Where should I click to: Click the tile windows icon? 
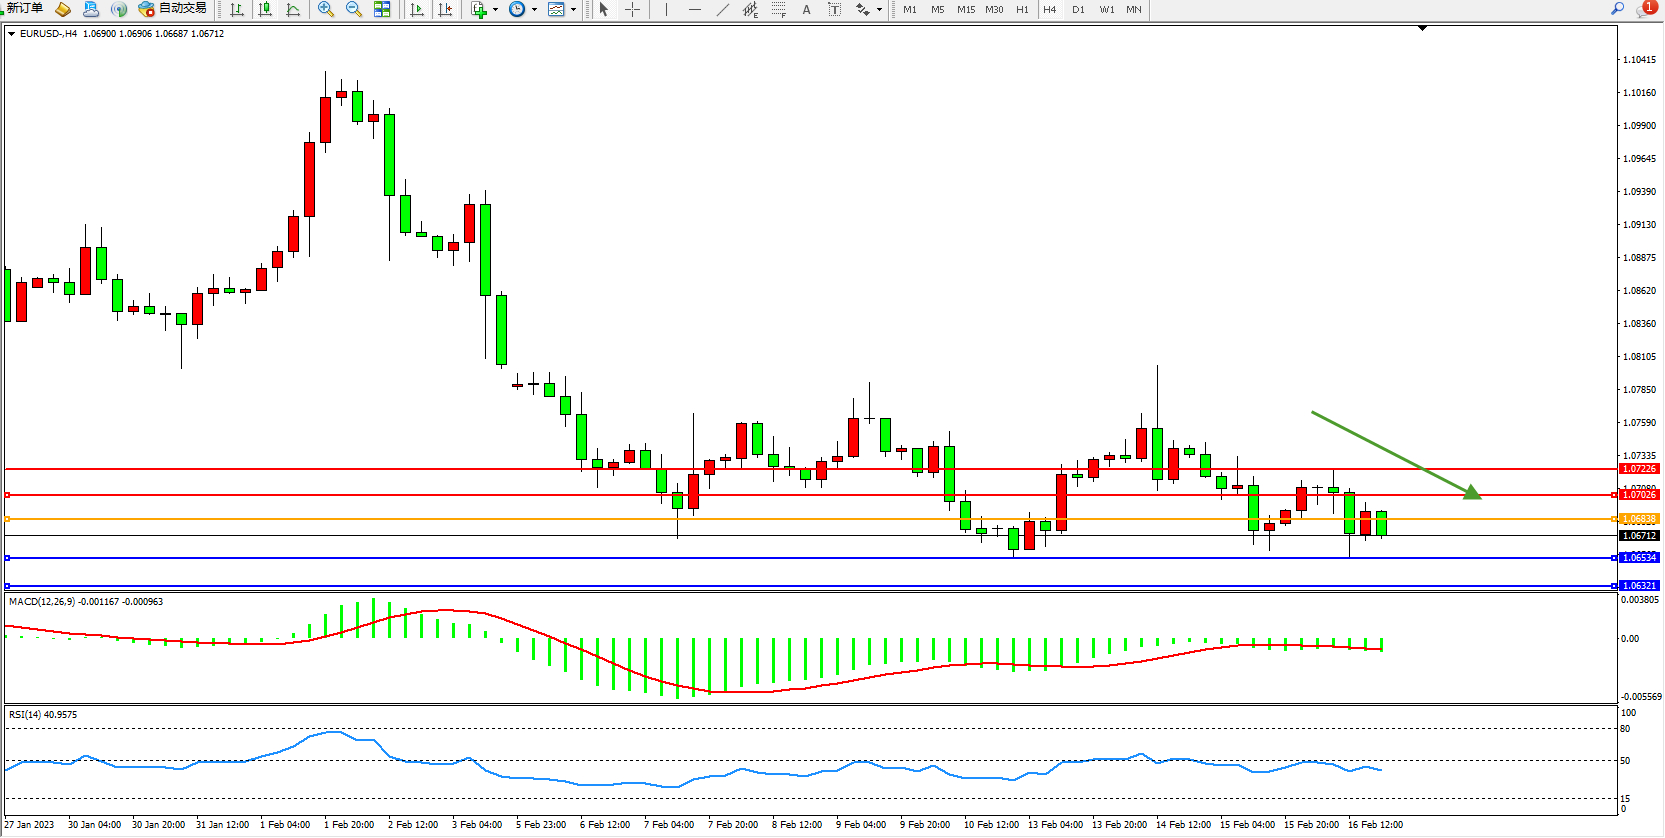[x=382, y=9]
